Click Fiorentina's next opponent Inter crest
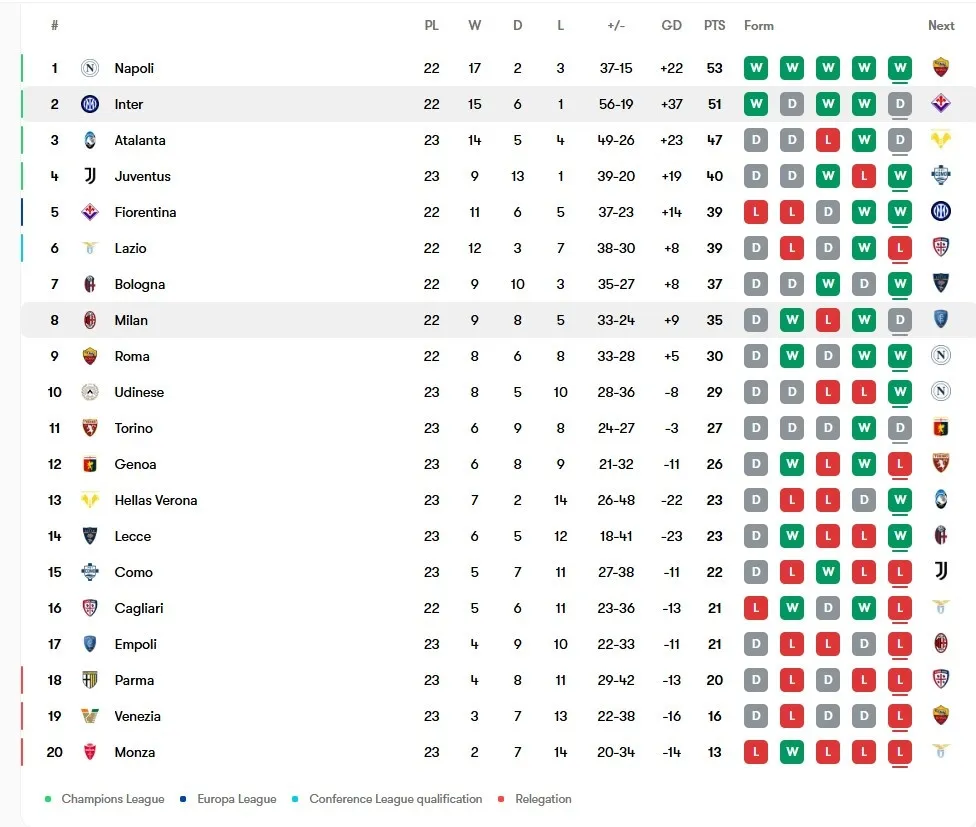The image size is (976, 827). point(941,212)
